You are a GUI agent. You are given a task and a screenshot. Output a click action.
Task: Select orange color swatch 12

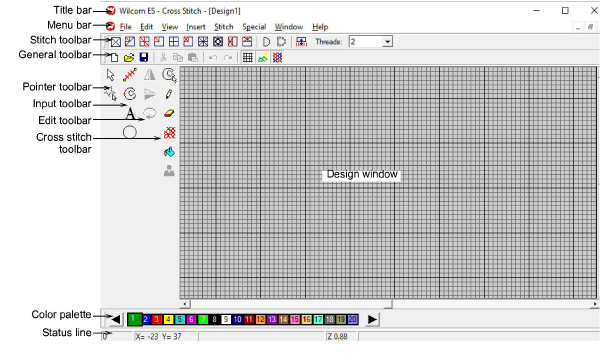[x=260, y=319]
